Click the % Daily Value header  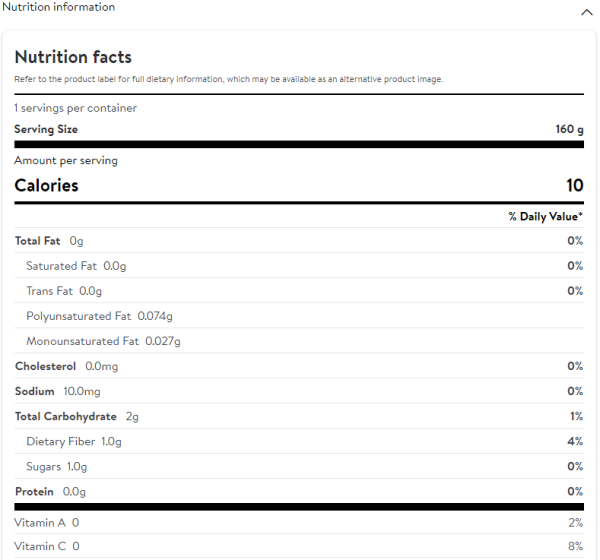545,216
